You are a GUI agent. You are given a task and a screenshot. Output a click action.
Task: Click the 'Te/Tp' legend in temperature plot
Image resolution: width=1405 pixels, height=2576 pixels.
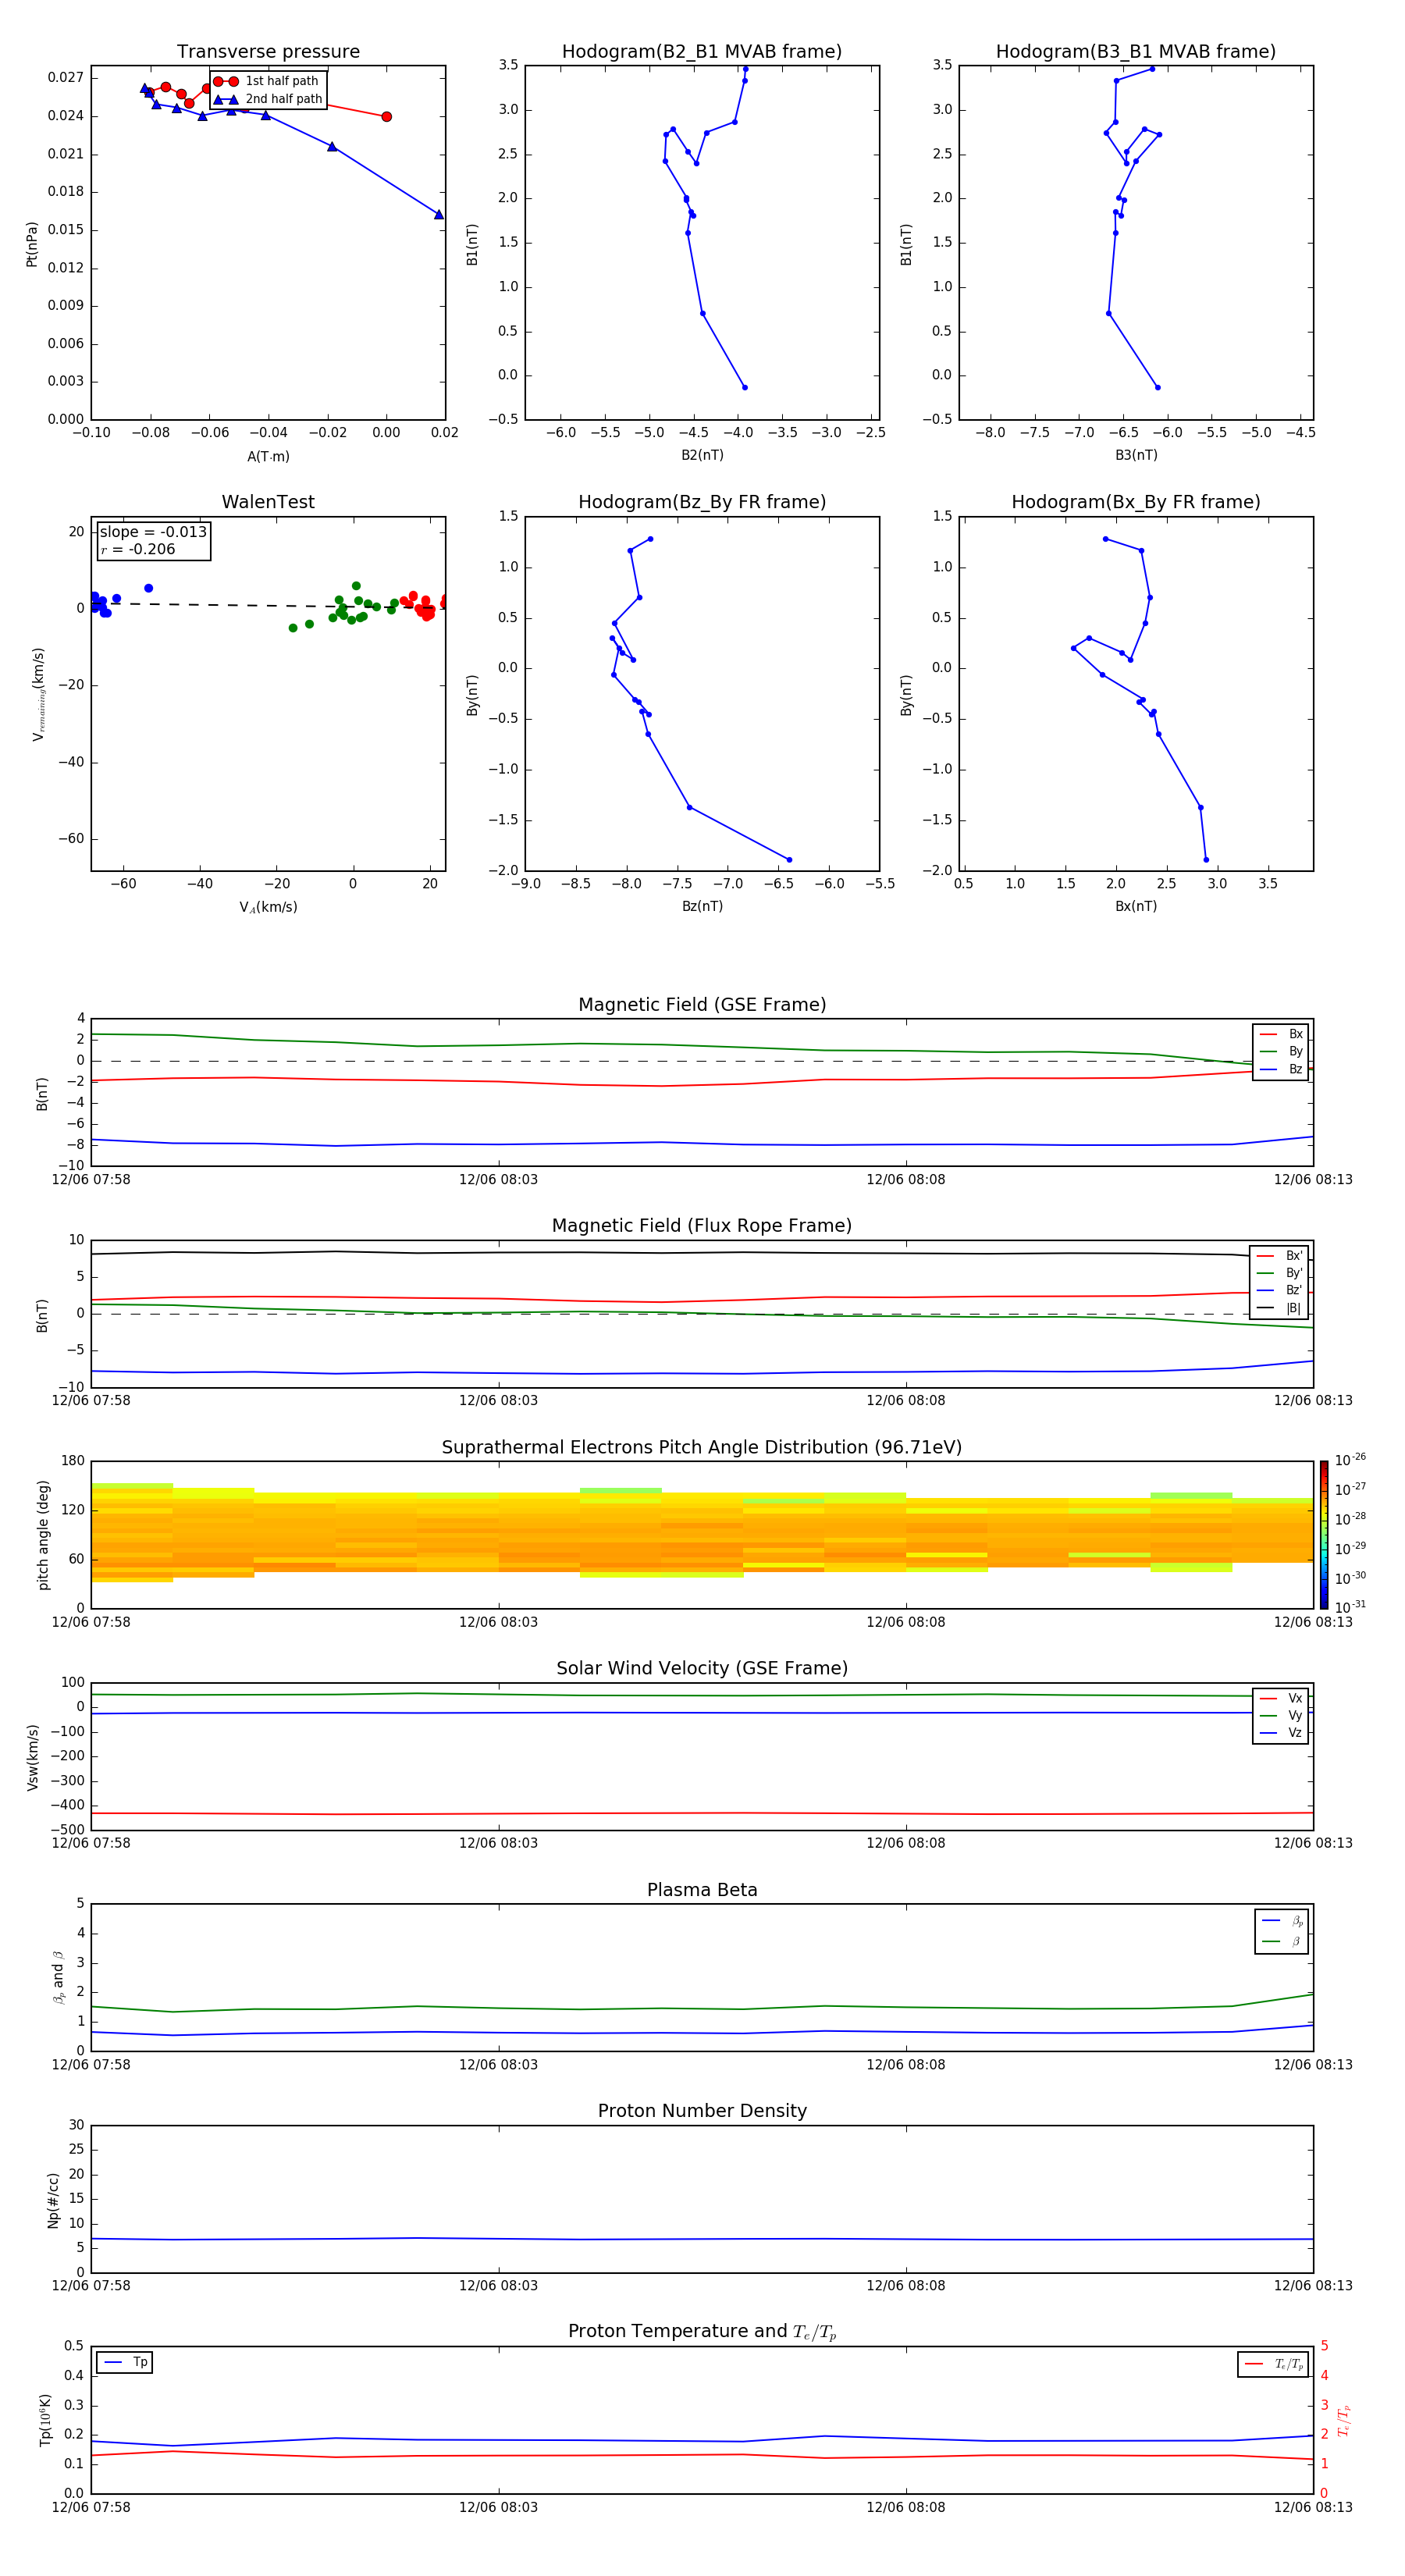pyautogui.click(x=1273, y=2364)
